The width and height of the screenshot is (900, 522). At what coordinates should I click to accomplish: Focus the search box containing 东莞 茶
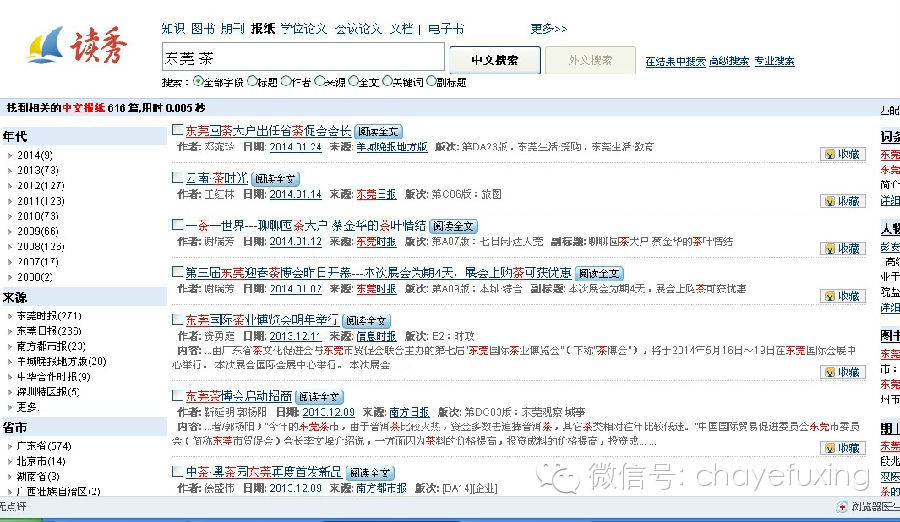coord(303,57)
